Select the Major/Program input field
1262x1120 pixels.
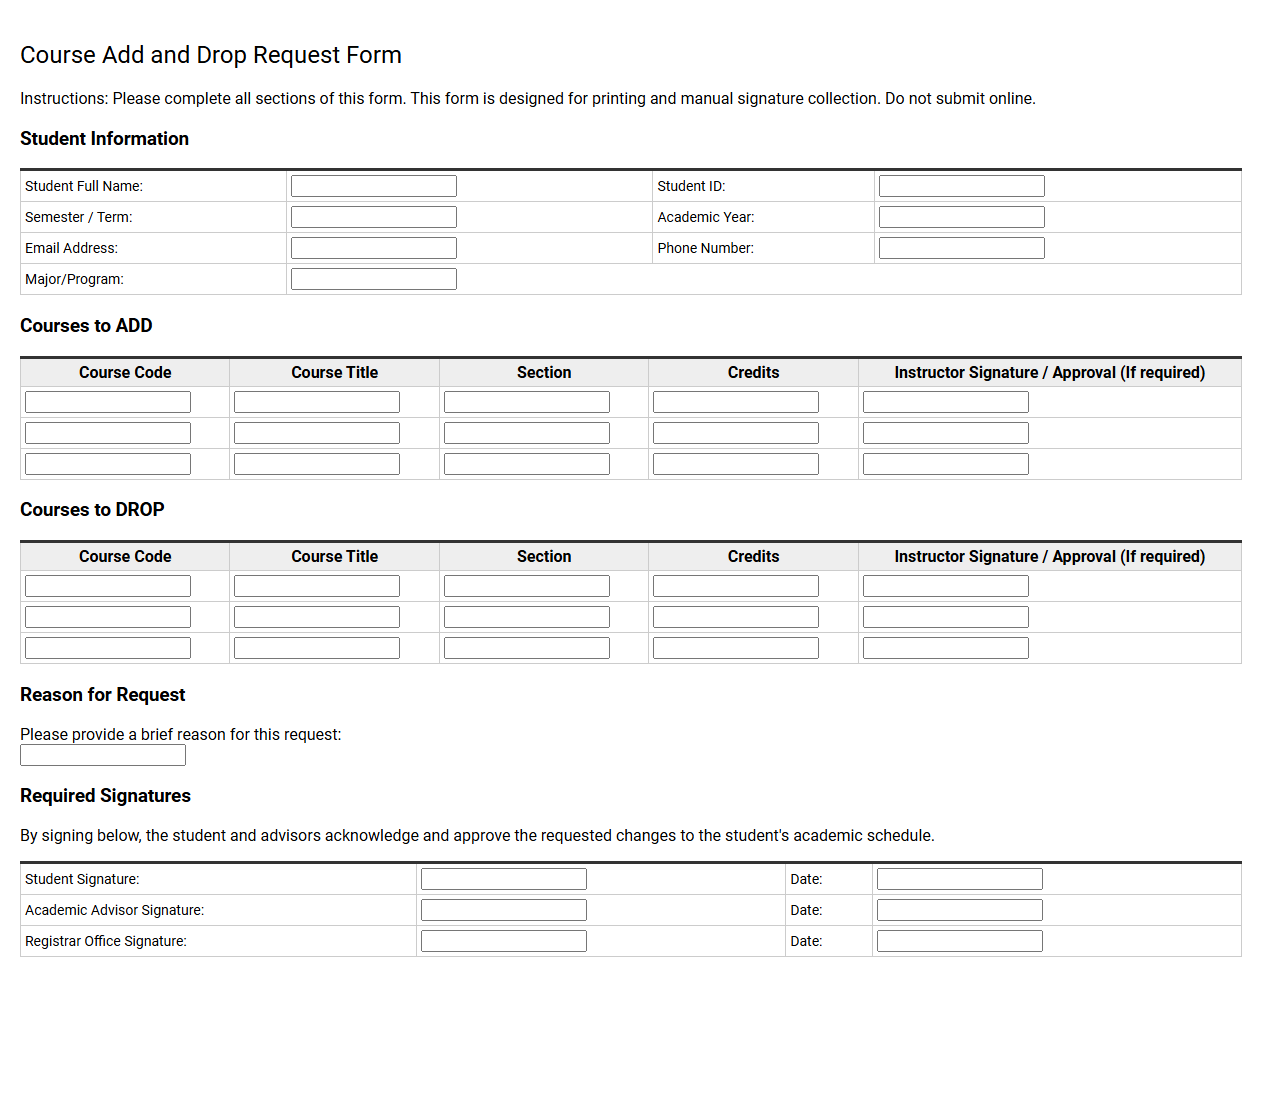[374, 279]
